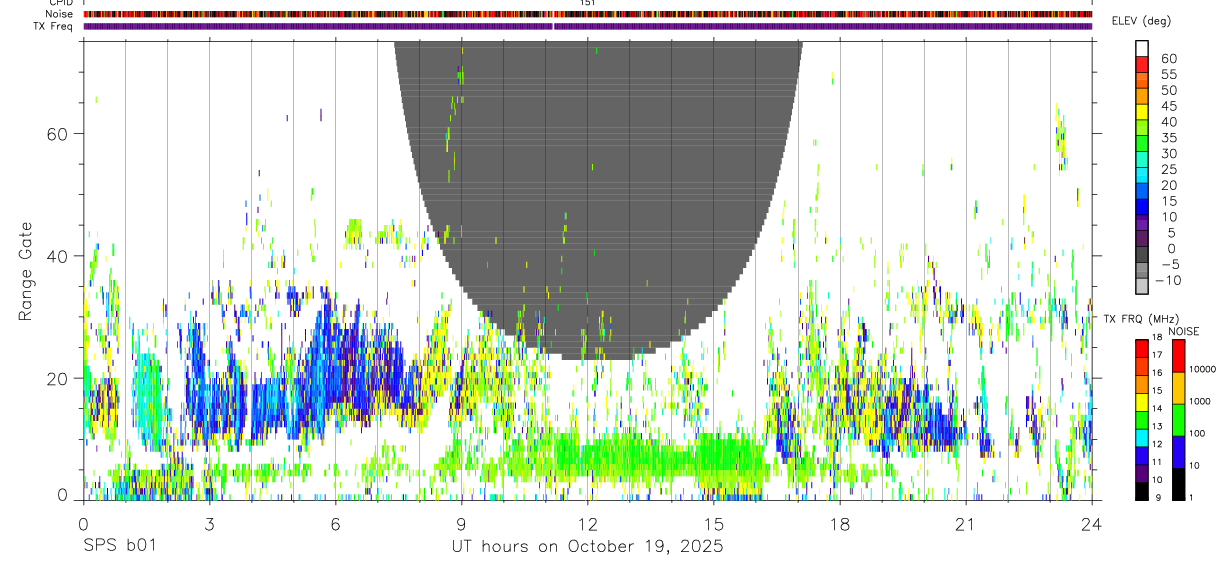1228x567 pixels.
Task: Click the '151' CPID value at top
Action: point(588,3)
